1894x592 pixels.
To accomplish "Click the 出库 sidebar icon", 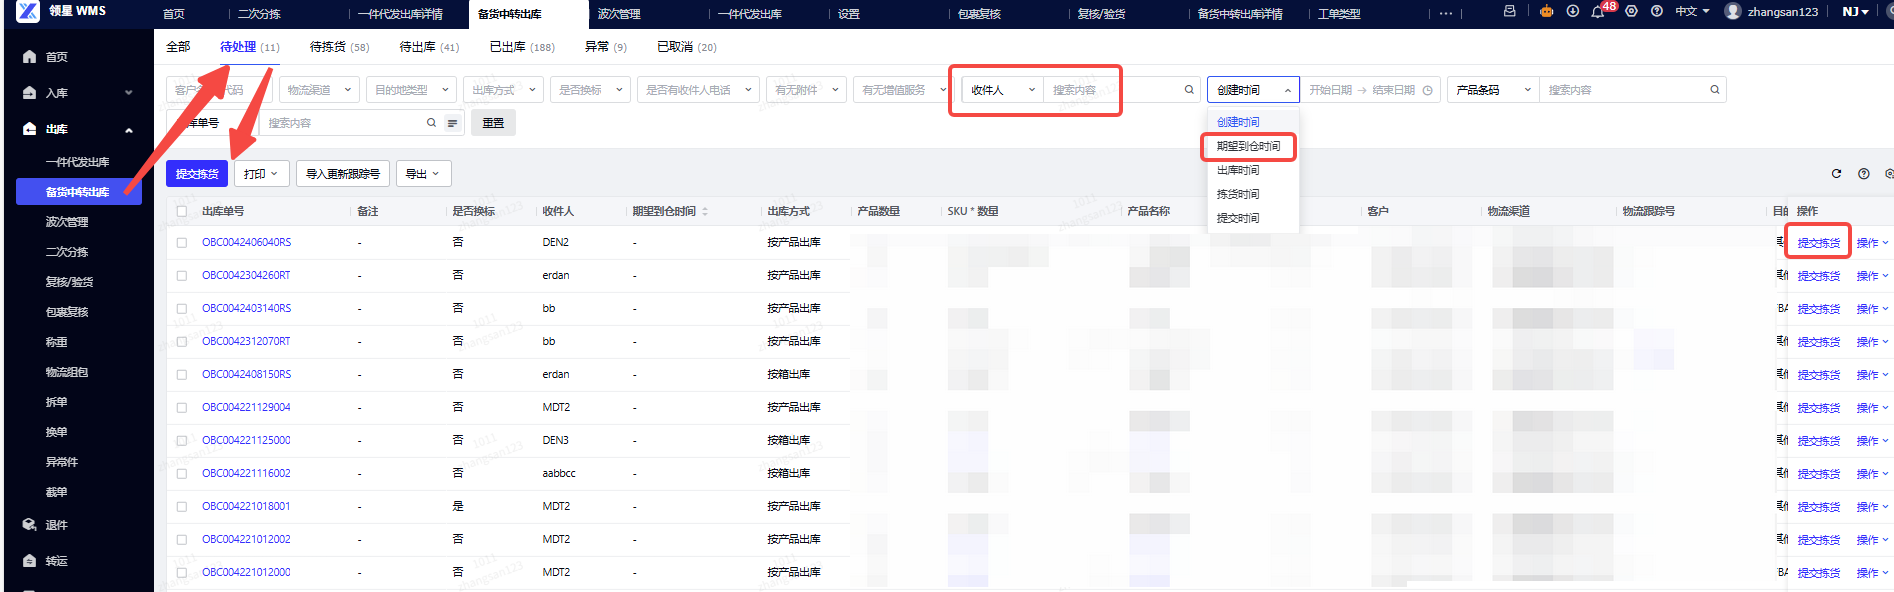I will coord(29,129).
